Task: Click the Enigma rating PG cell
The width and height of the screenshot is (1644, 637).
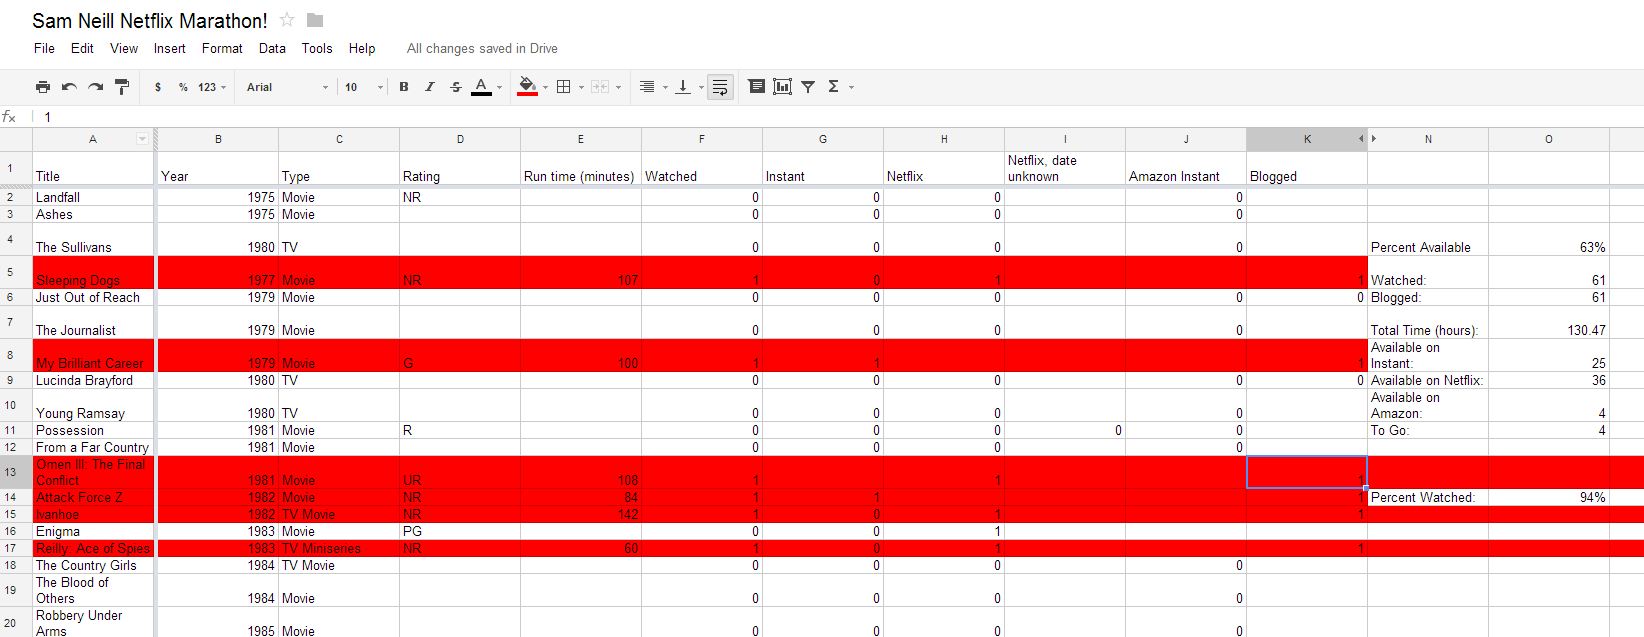Action: 460,531
